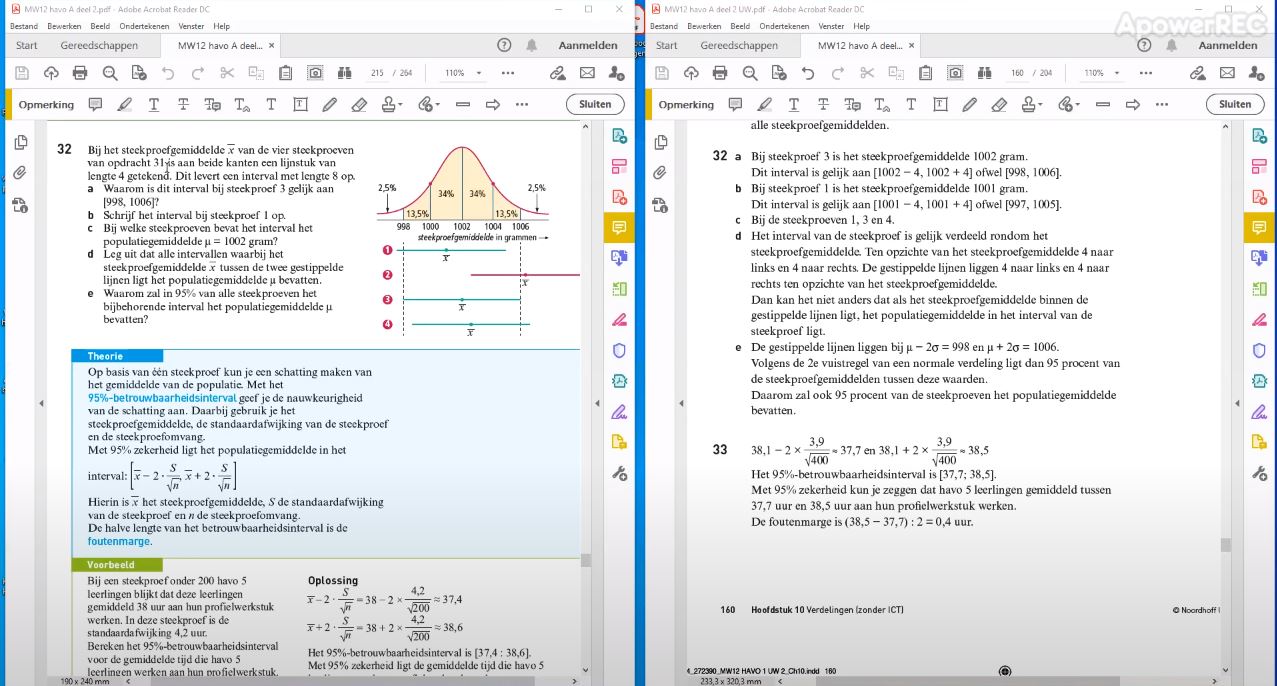Open Beeld menu in right window
This screenshot has height=686, width=1277.
[x=740, y=26]
